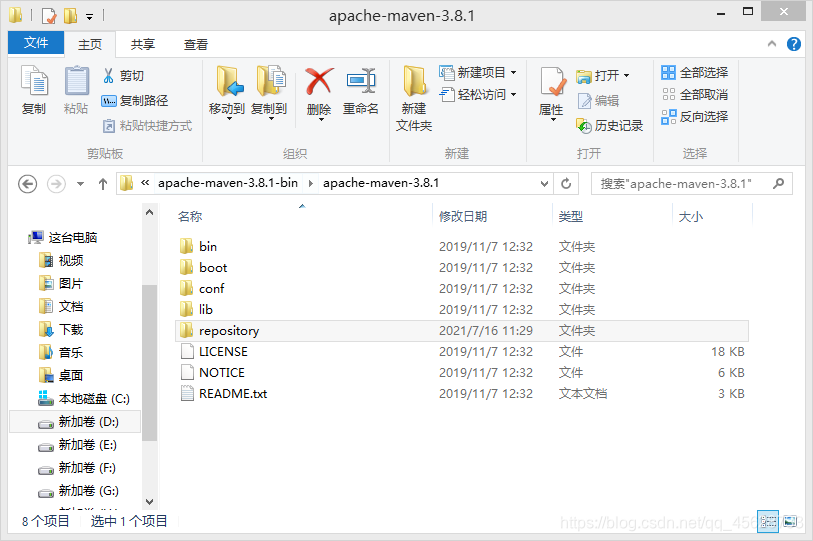Expand subfolders after apache-maven-3.8.1-bin in breadcrumb
This screenshot has height=541, width=813.
tap(311, 184)
